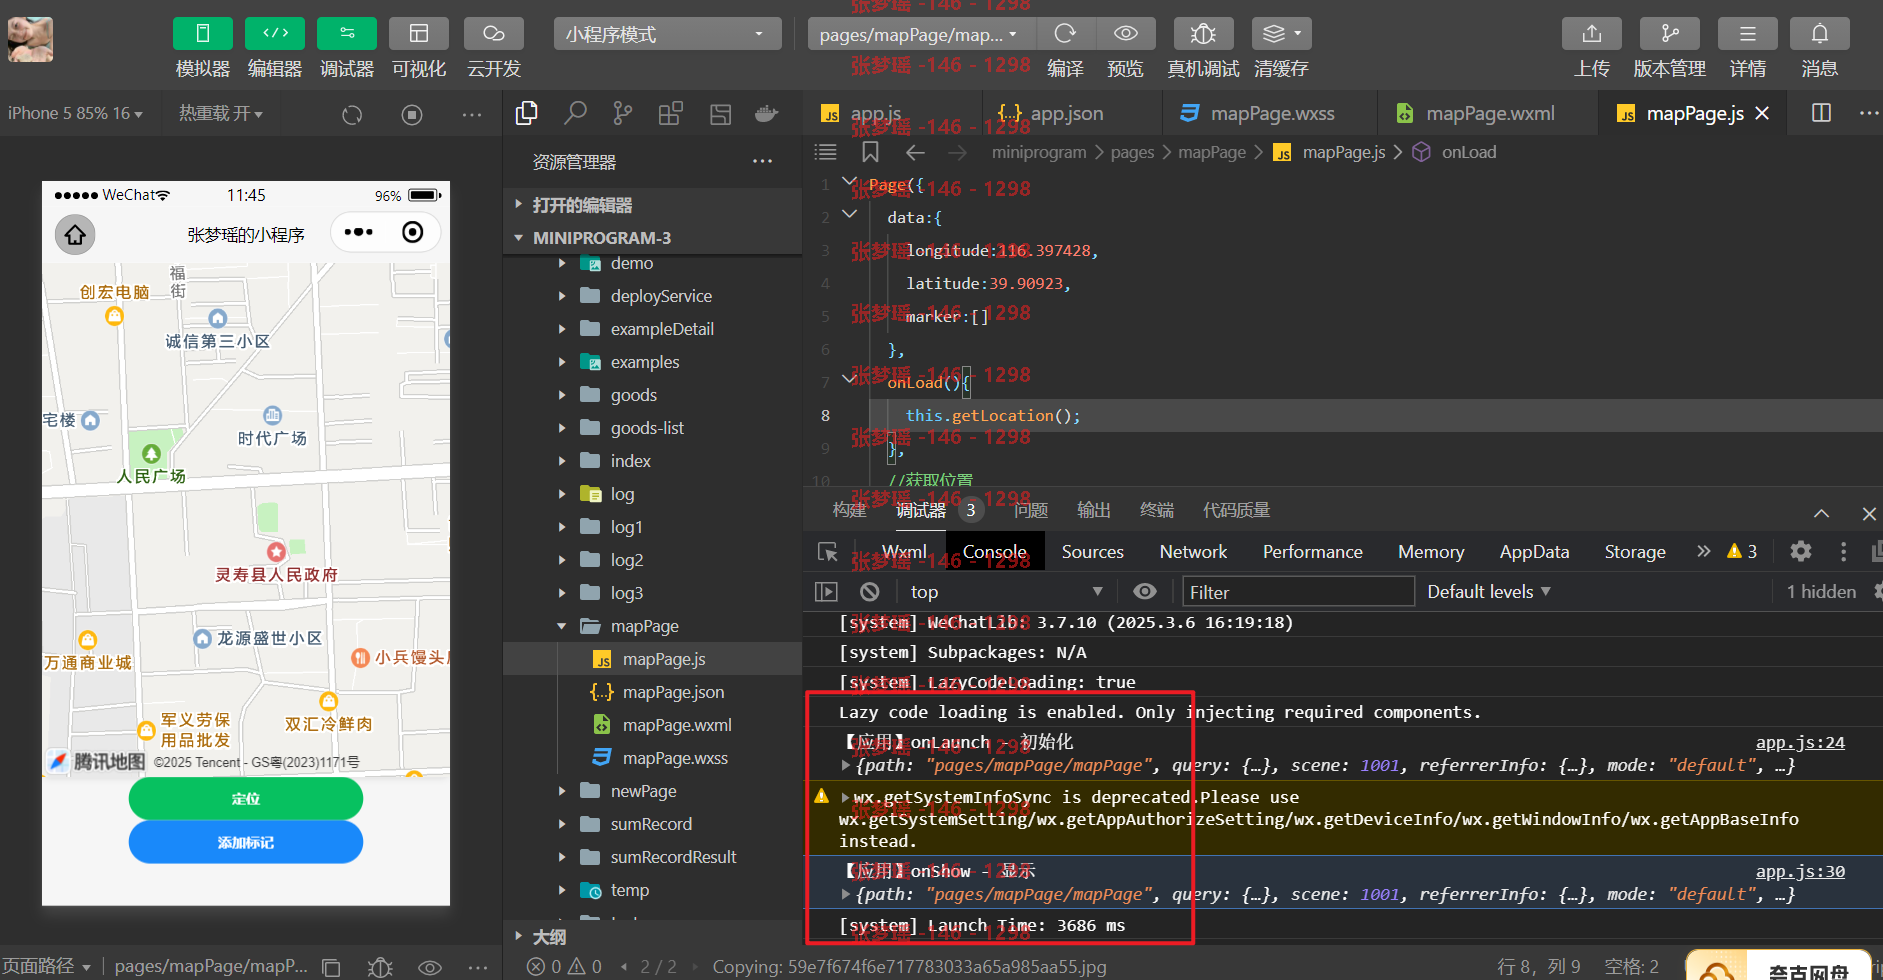Viewport: 1883px width, 980px height.
Task: Clear the console
Action: point(870,592)
